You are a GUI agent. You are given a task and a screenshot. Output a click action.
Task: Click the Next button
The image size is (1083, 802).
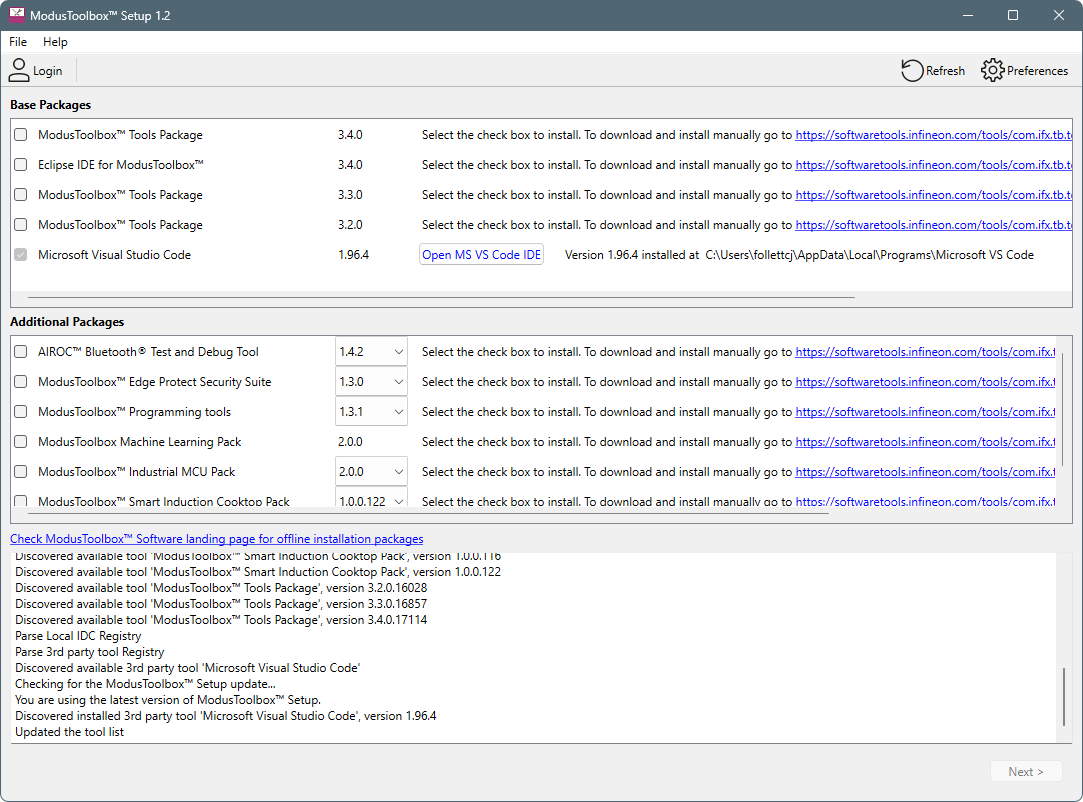(1026, 771)
